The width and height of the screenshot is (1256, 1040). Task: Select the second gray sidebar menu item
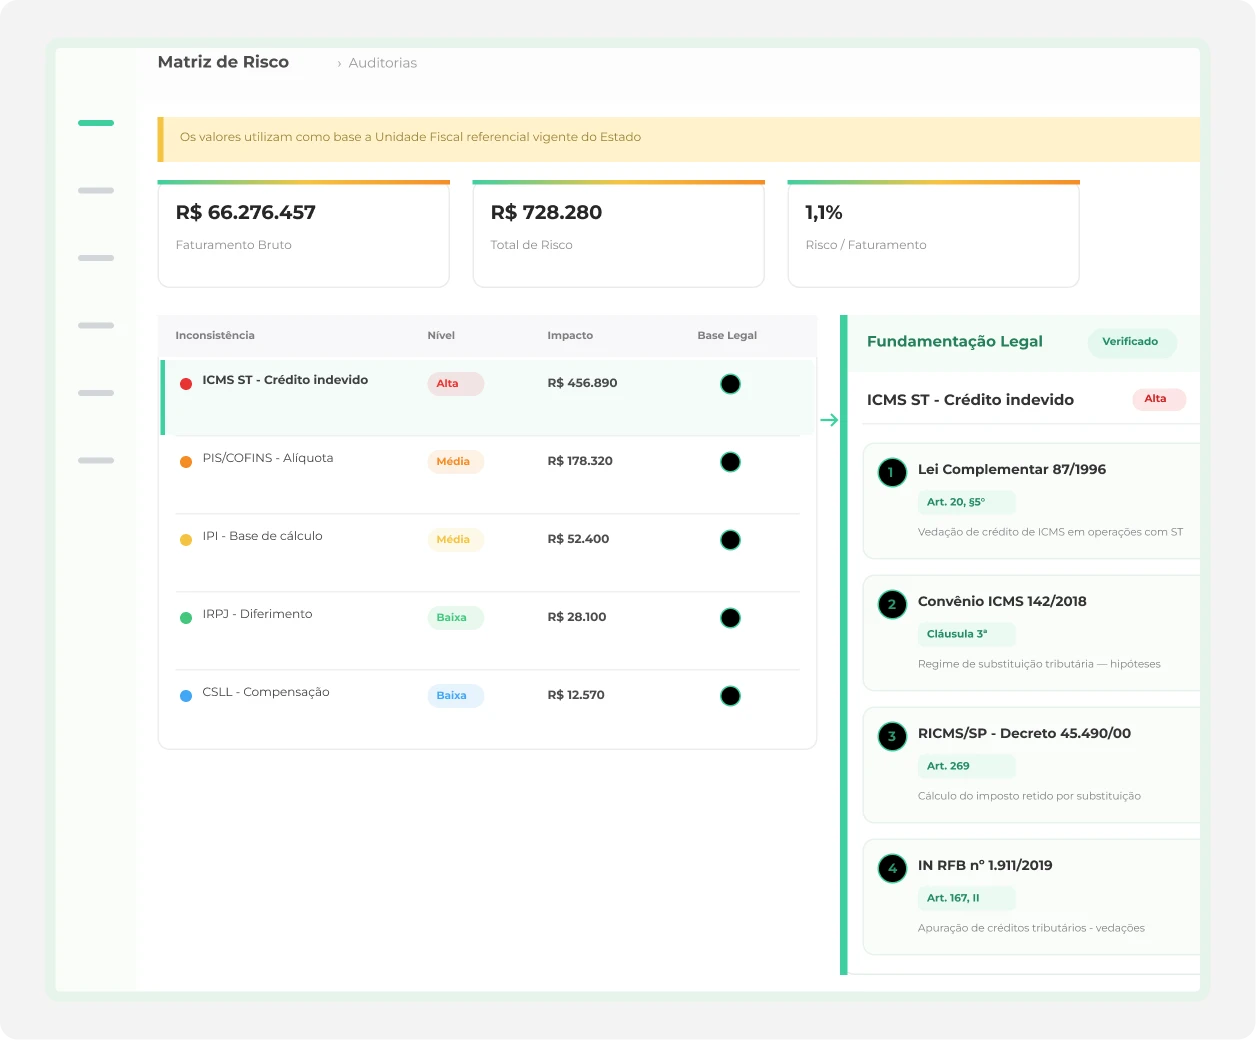click(96, 258)
